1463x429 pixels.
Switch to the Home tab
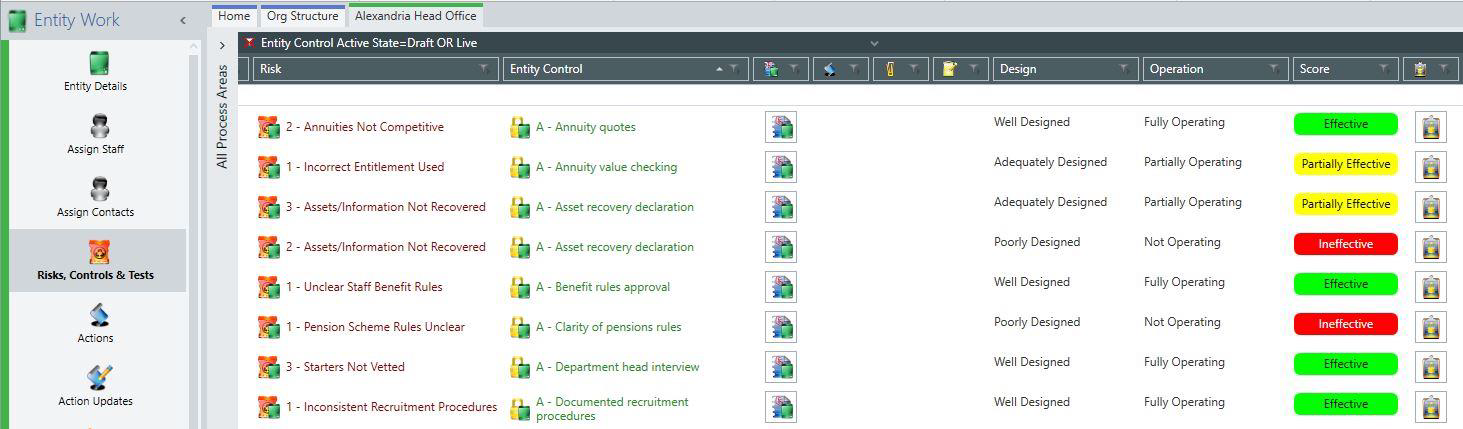point(234,16)
